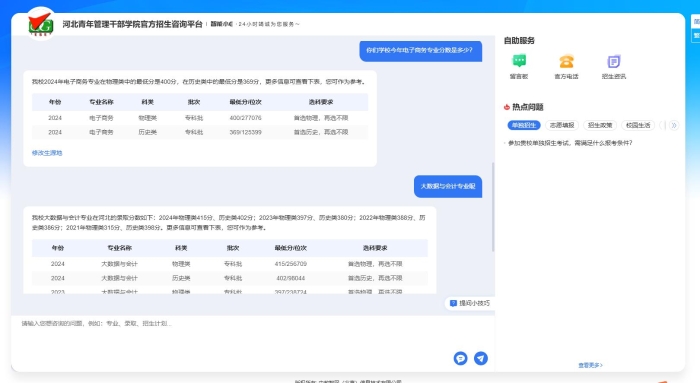Click the 专业名称 header in first table
700x383 pixels.
(101, 102)
